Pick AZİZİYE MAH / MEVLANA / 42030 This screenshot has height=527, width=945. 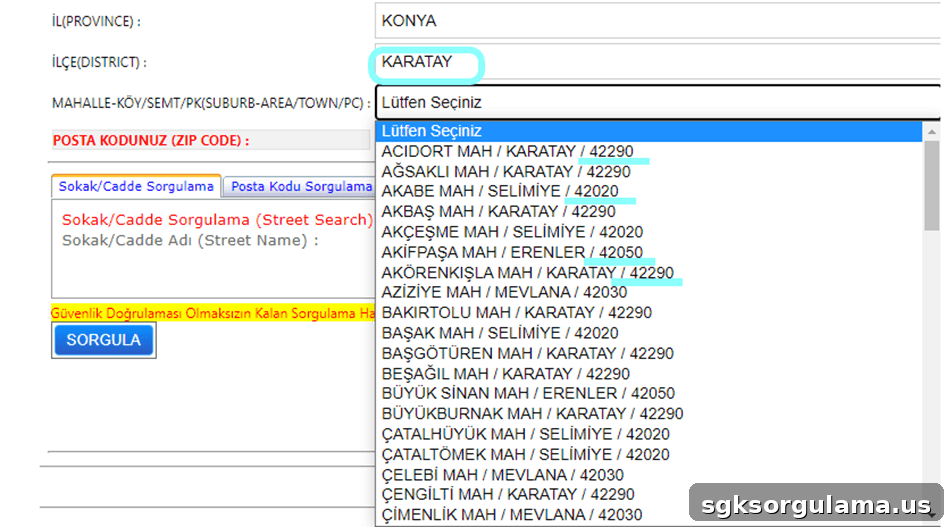[649, 293]
